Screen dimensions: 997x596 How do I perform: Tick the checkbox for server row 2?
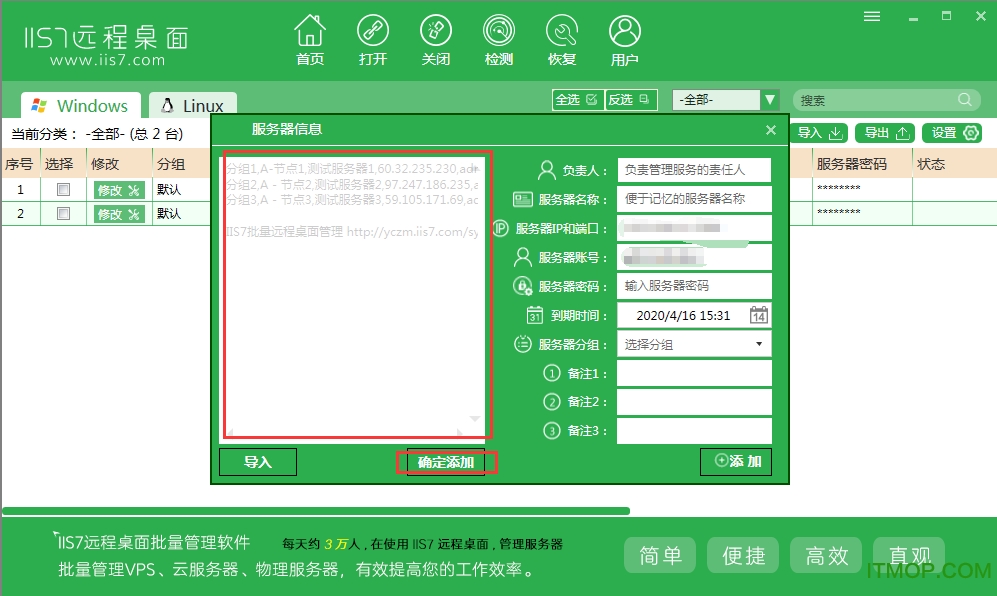(x=64, y=213)
